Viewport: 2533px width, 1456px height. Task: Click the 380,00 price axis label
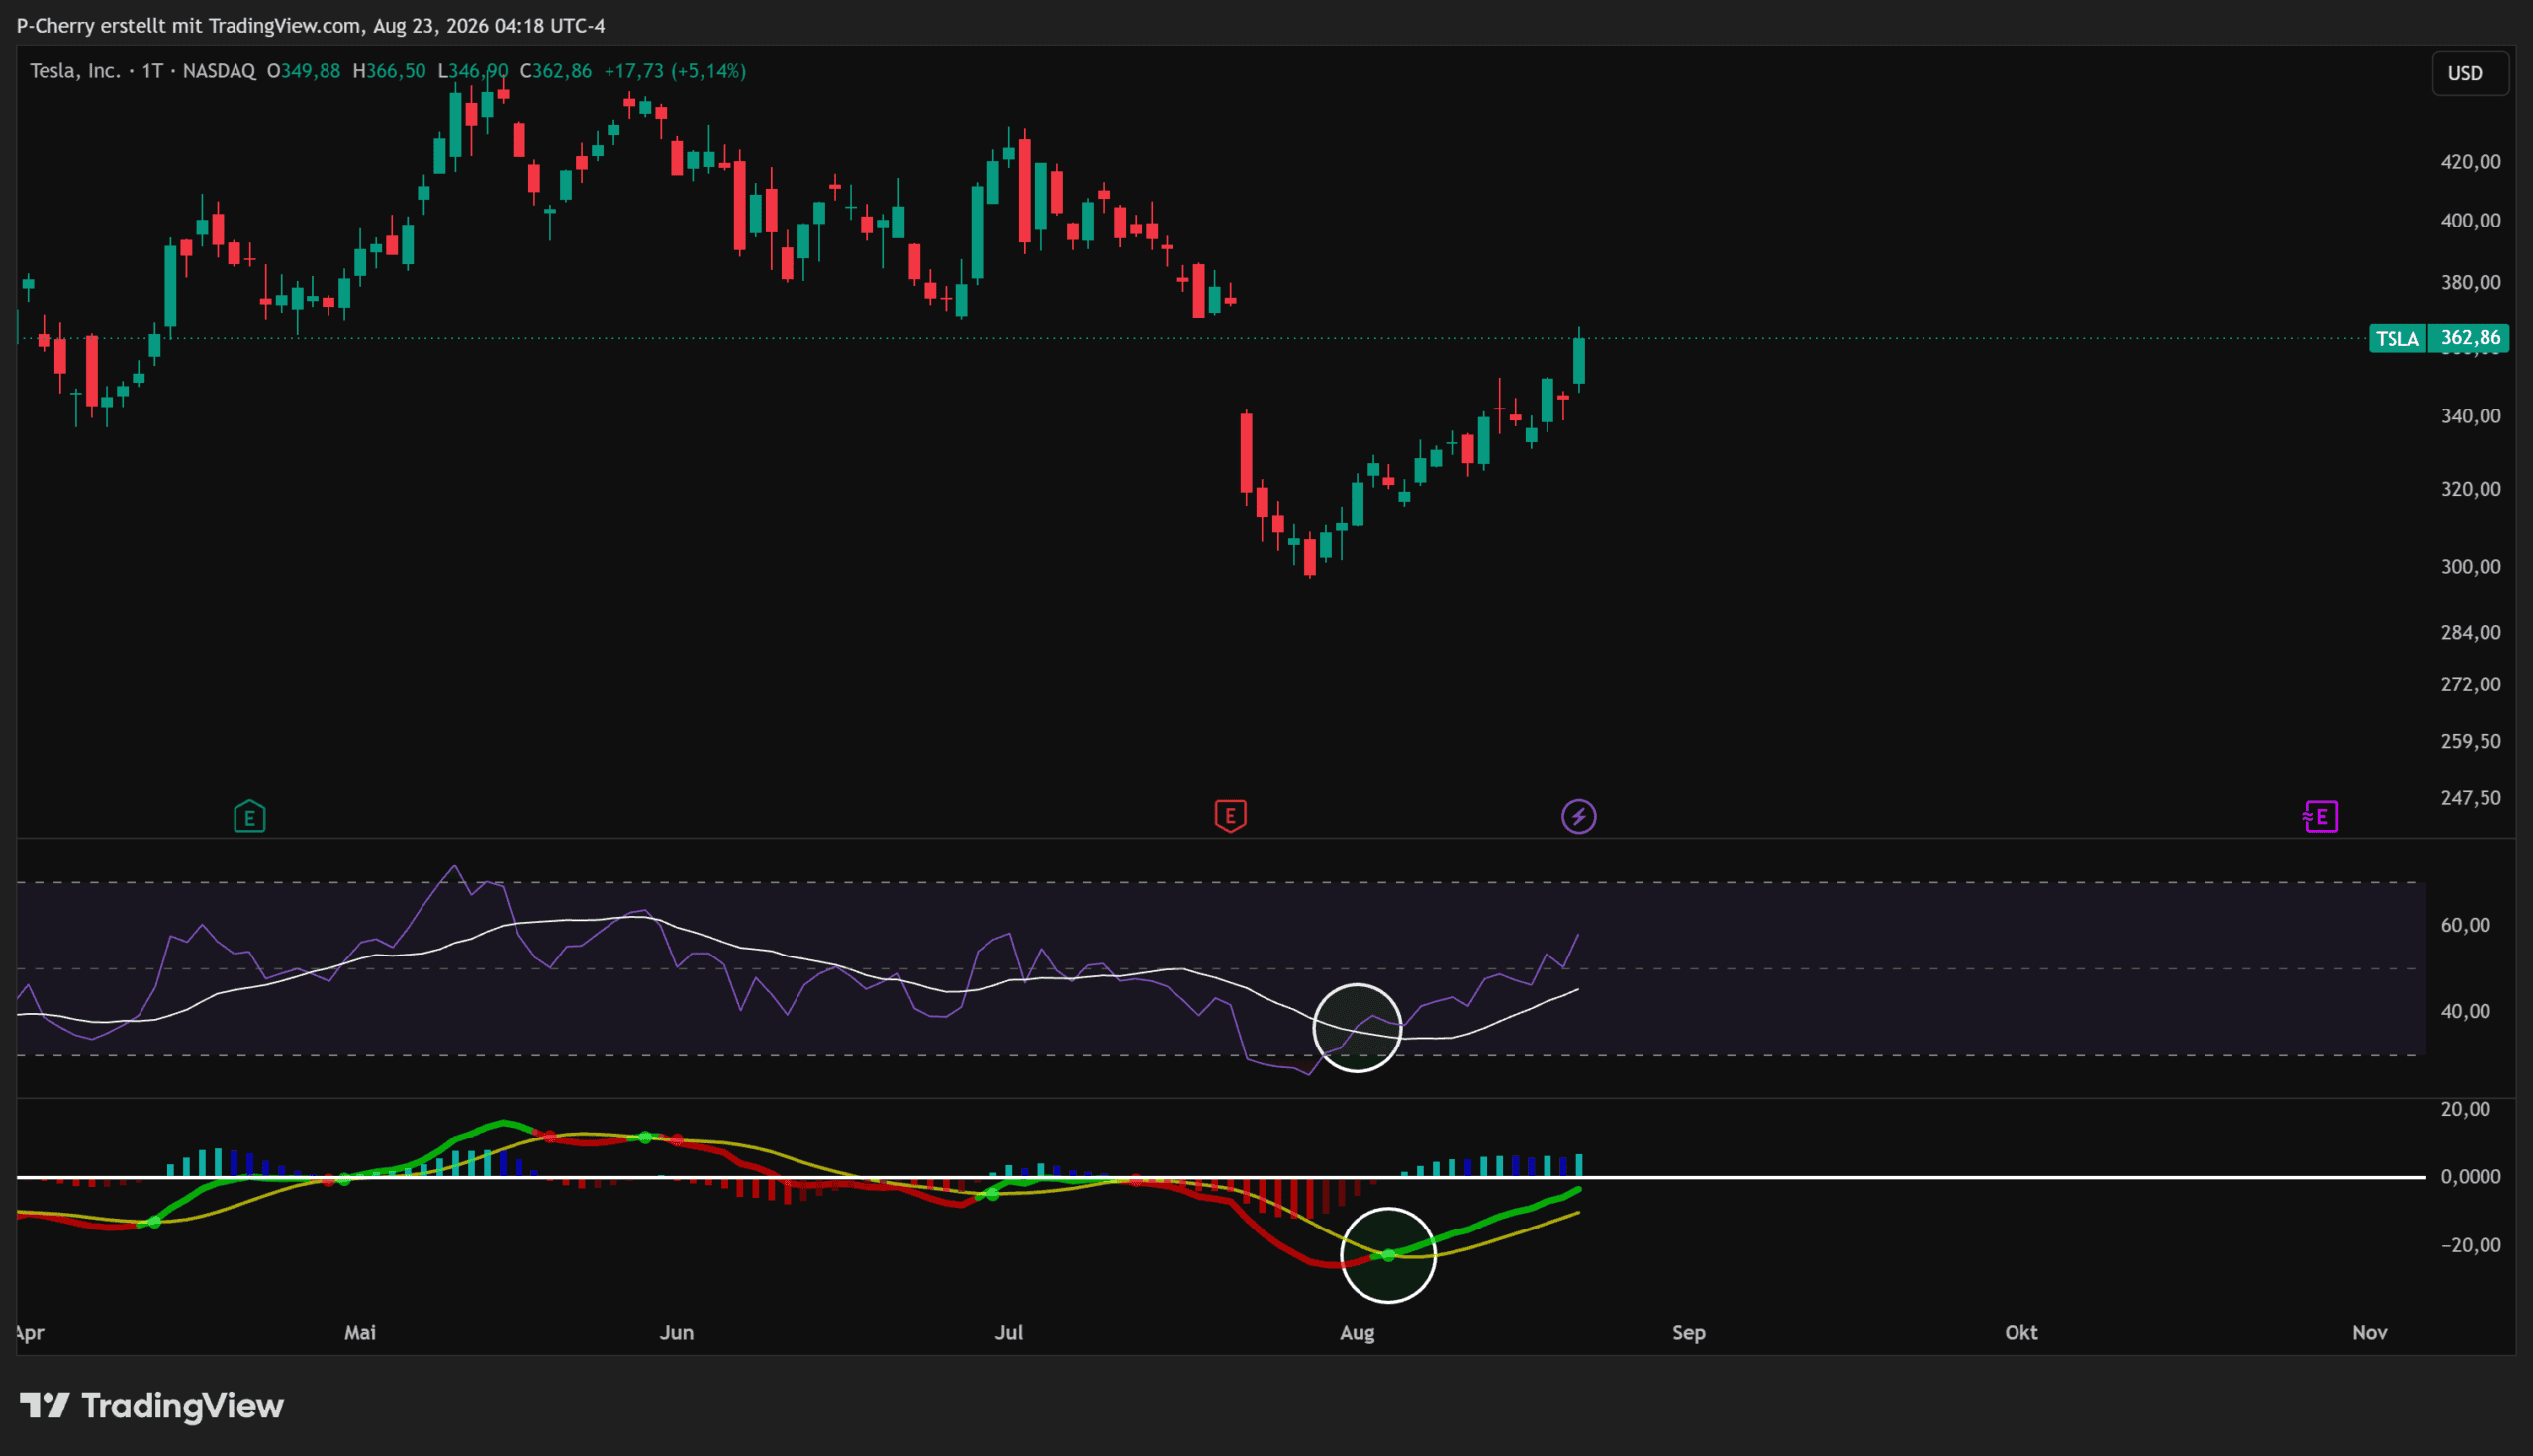coord(2470,283)
